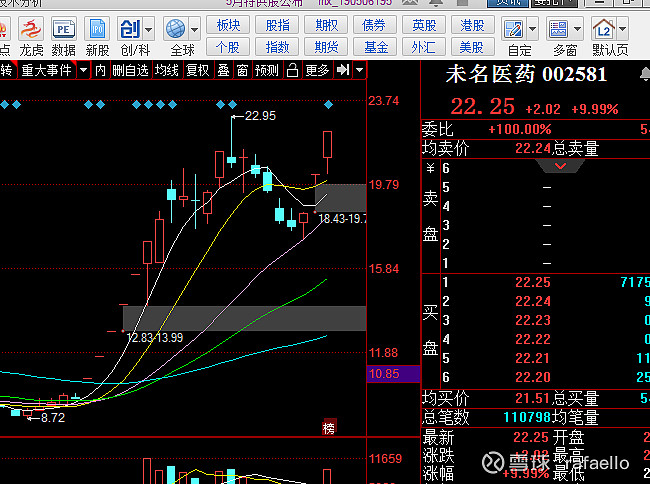Viewport: 650px width, 484px height.
Task: Select the 债券 bonds button
Action: (x=375, y=25)
